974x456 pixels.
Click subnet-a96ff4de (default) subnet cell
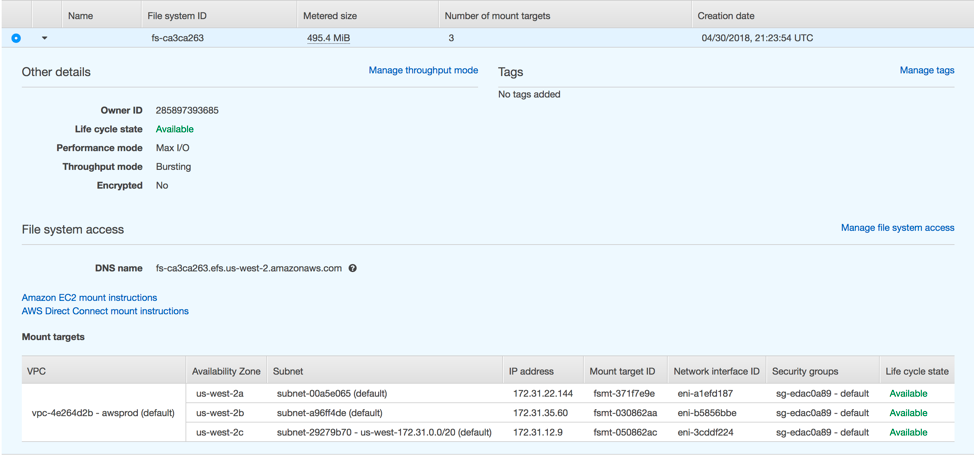click(x=329, y=413)
